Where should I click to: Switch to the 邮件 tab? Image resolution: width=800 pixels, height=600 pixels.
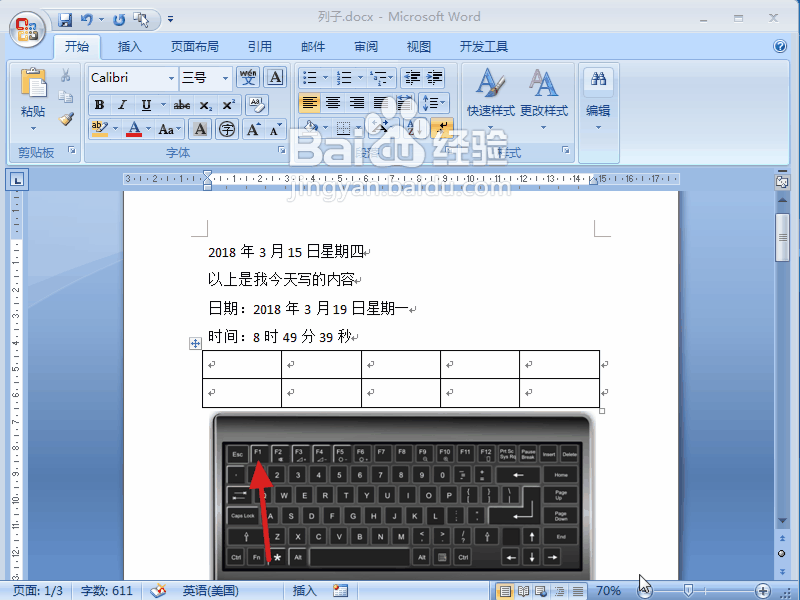tap(313, 47)
